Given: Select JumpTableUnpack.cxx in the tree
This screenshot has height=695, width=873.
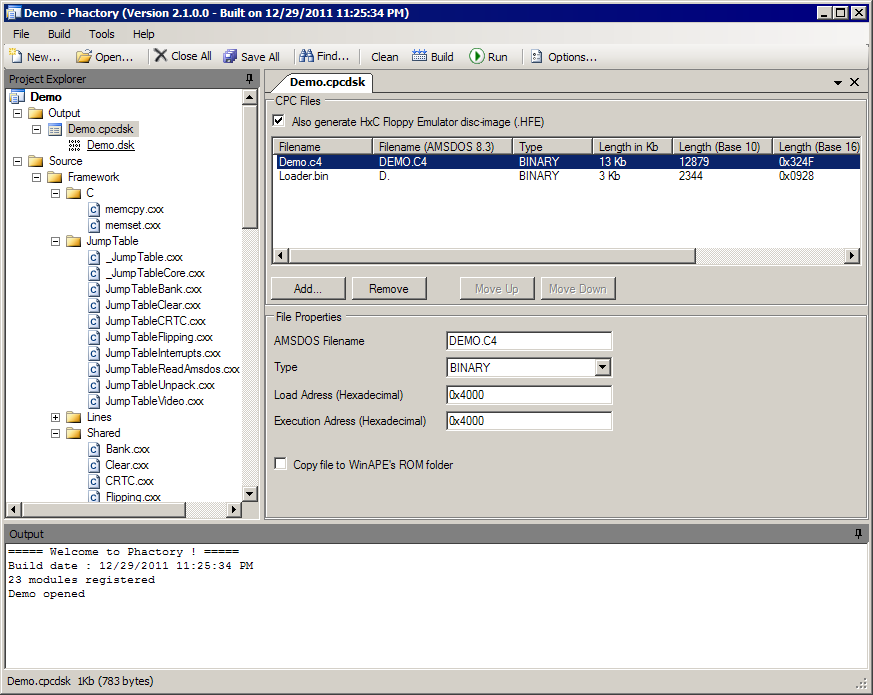Looking at the screenshot, I should 160,385.
